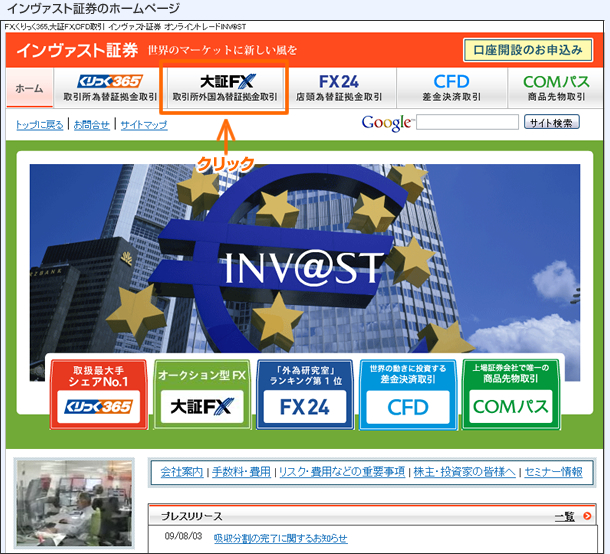Focus the Google site search field

point(467,122)
